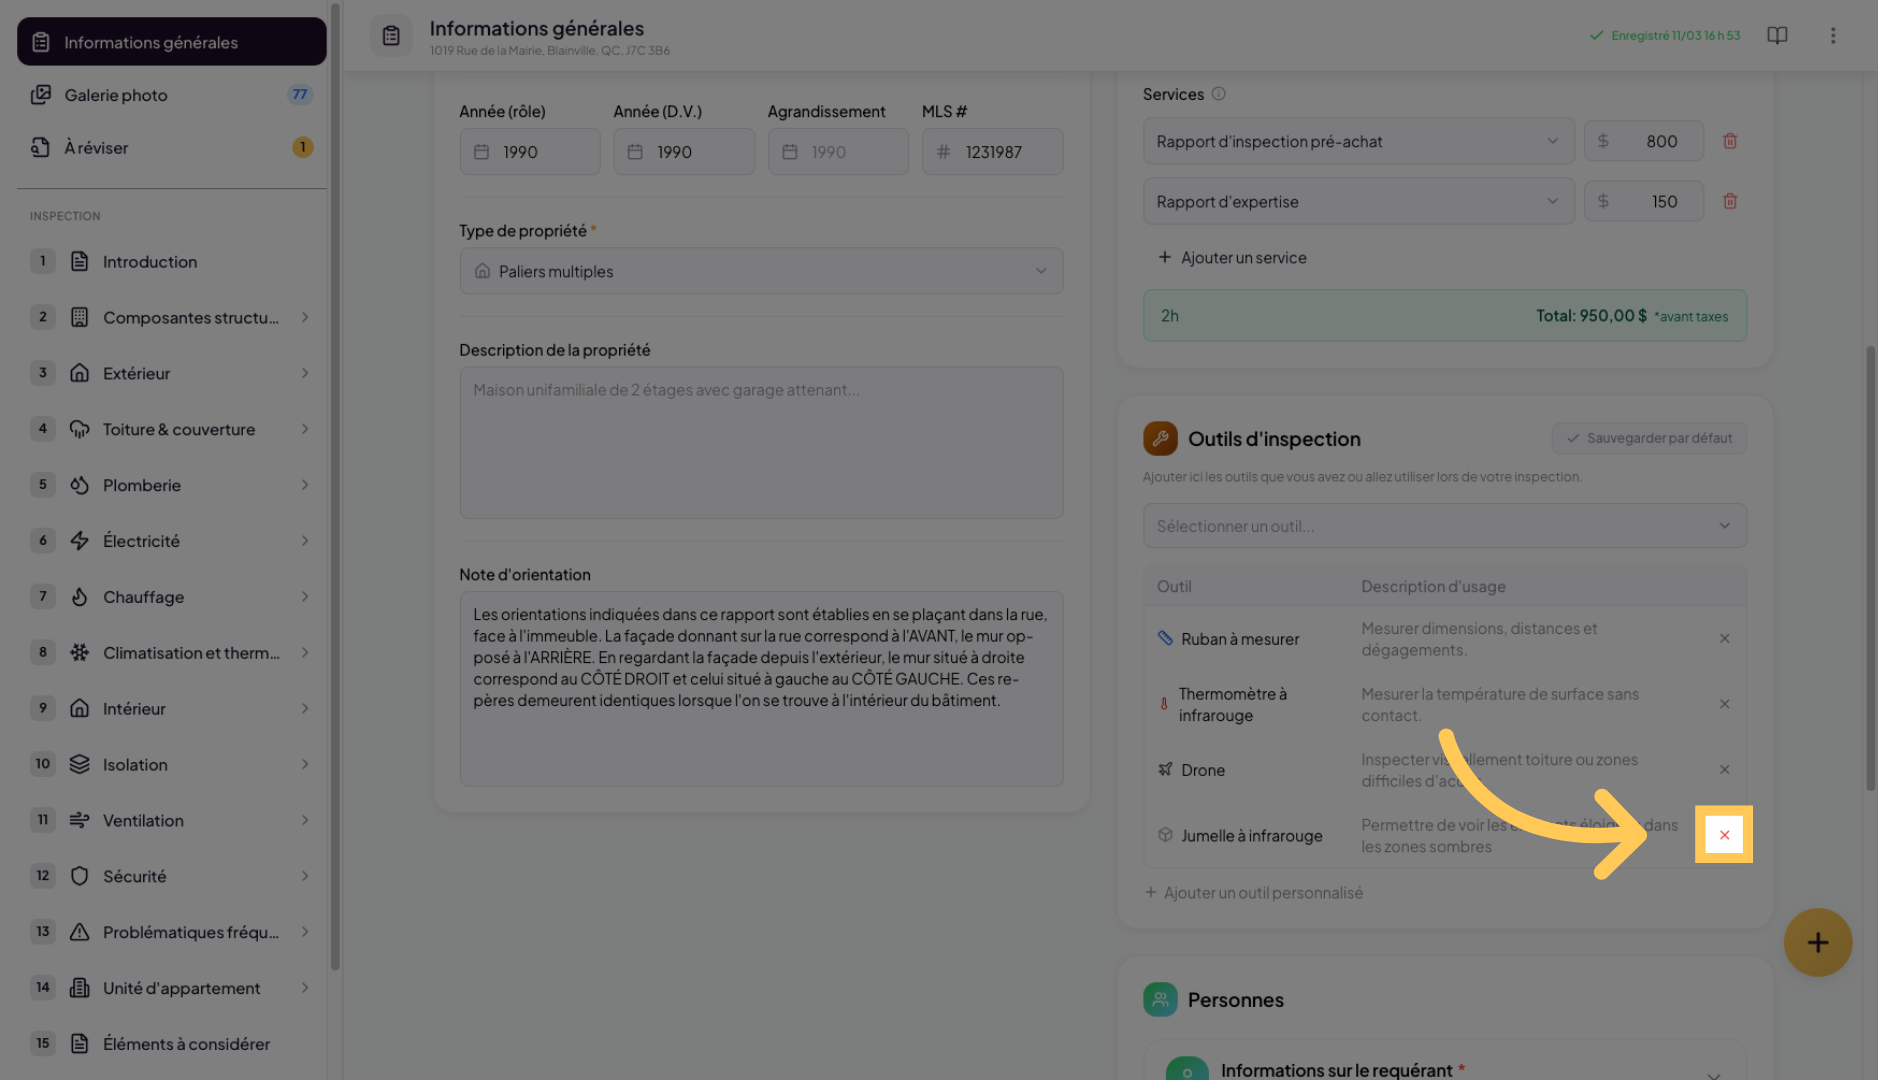Go to the À réviser section

click(96, 148)
